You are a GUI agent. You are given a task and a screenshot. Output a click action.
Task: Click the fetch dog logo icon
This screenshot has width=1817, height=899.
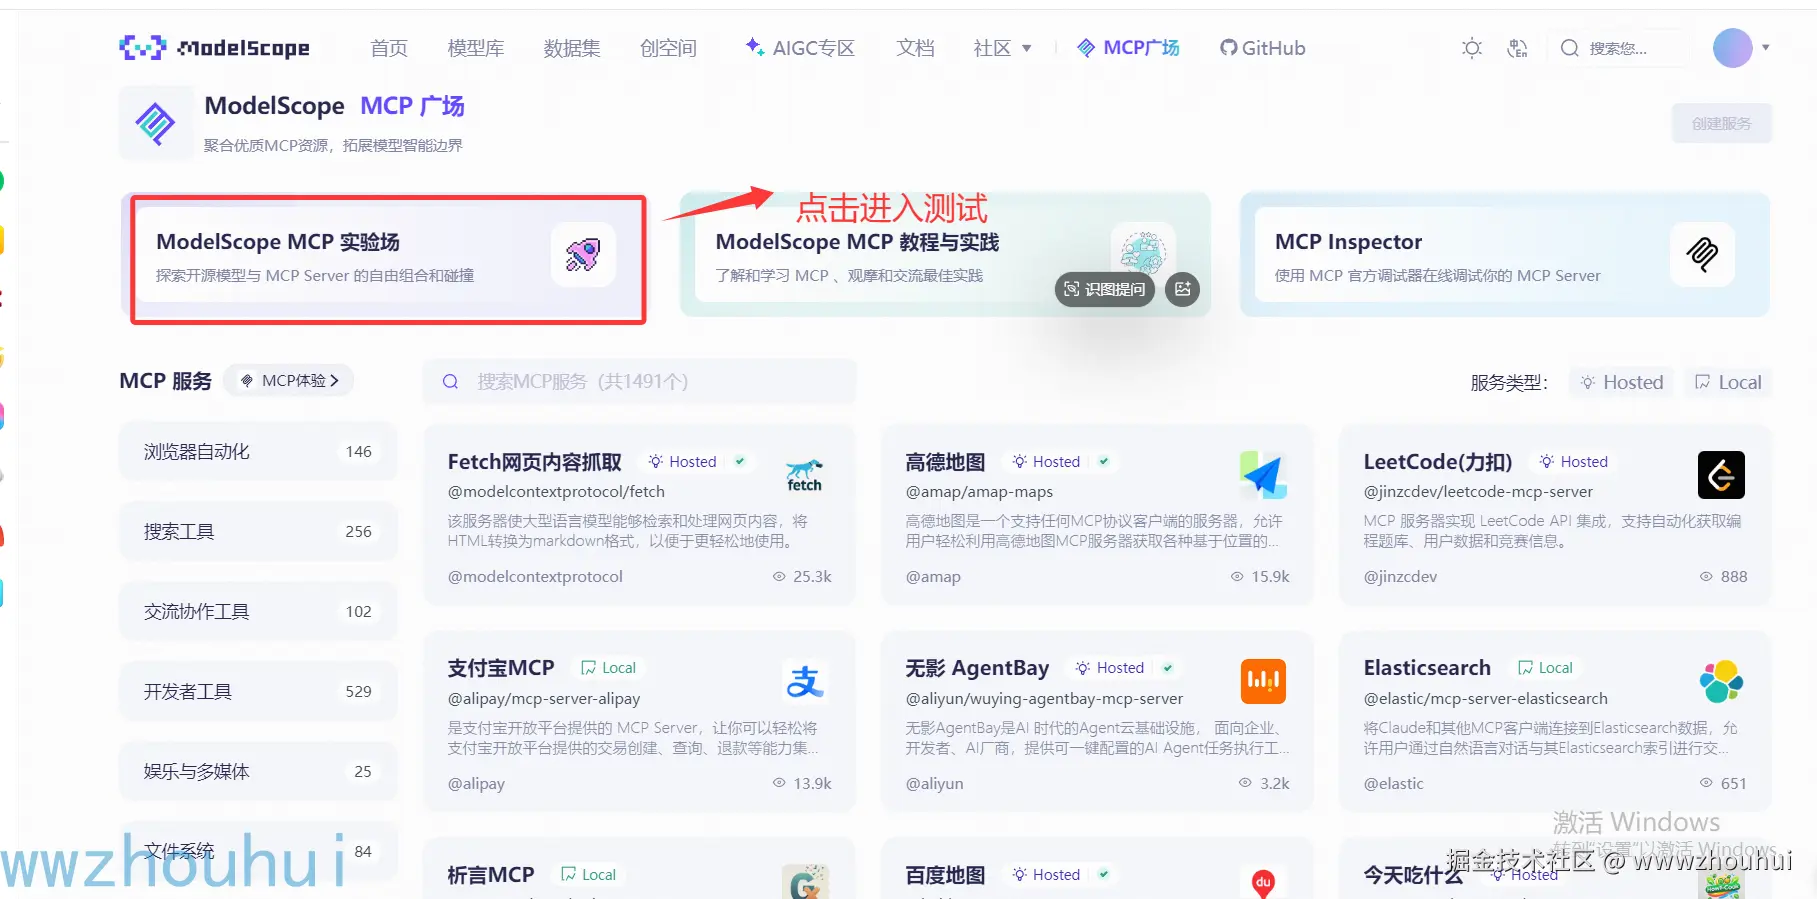click(x=804, y=475)
